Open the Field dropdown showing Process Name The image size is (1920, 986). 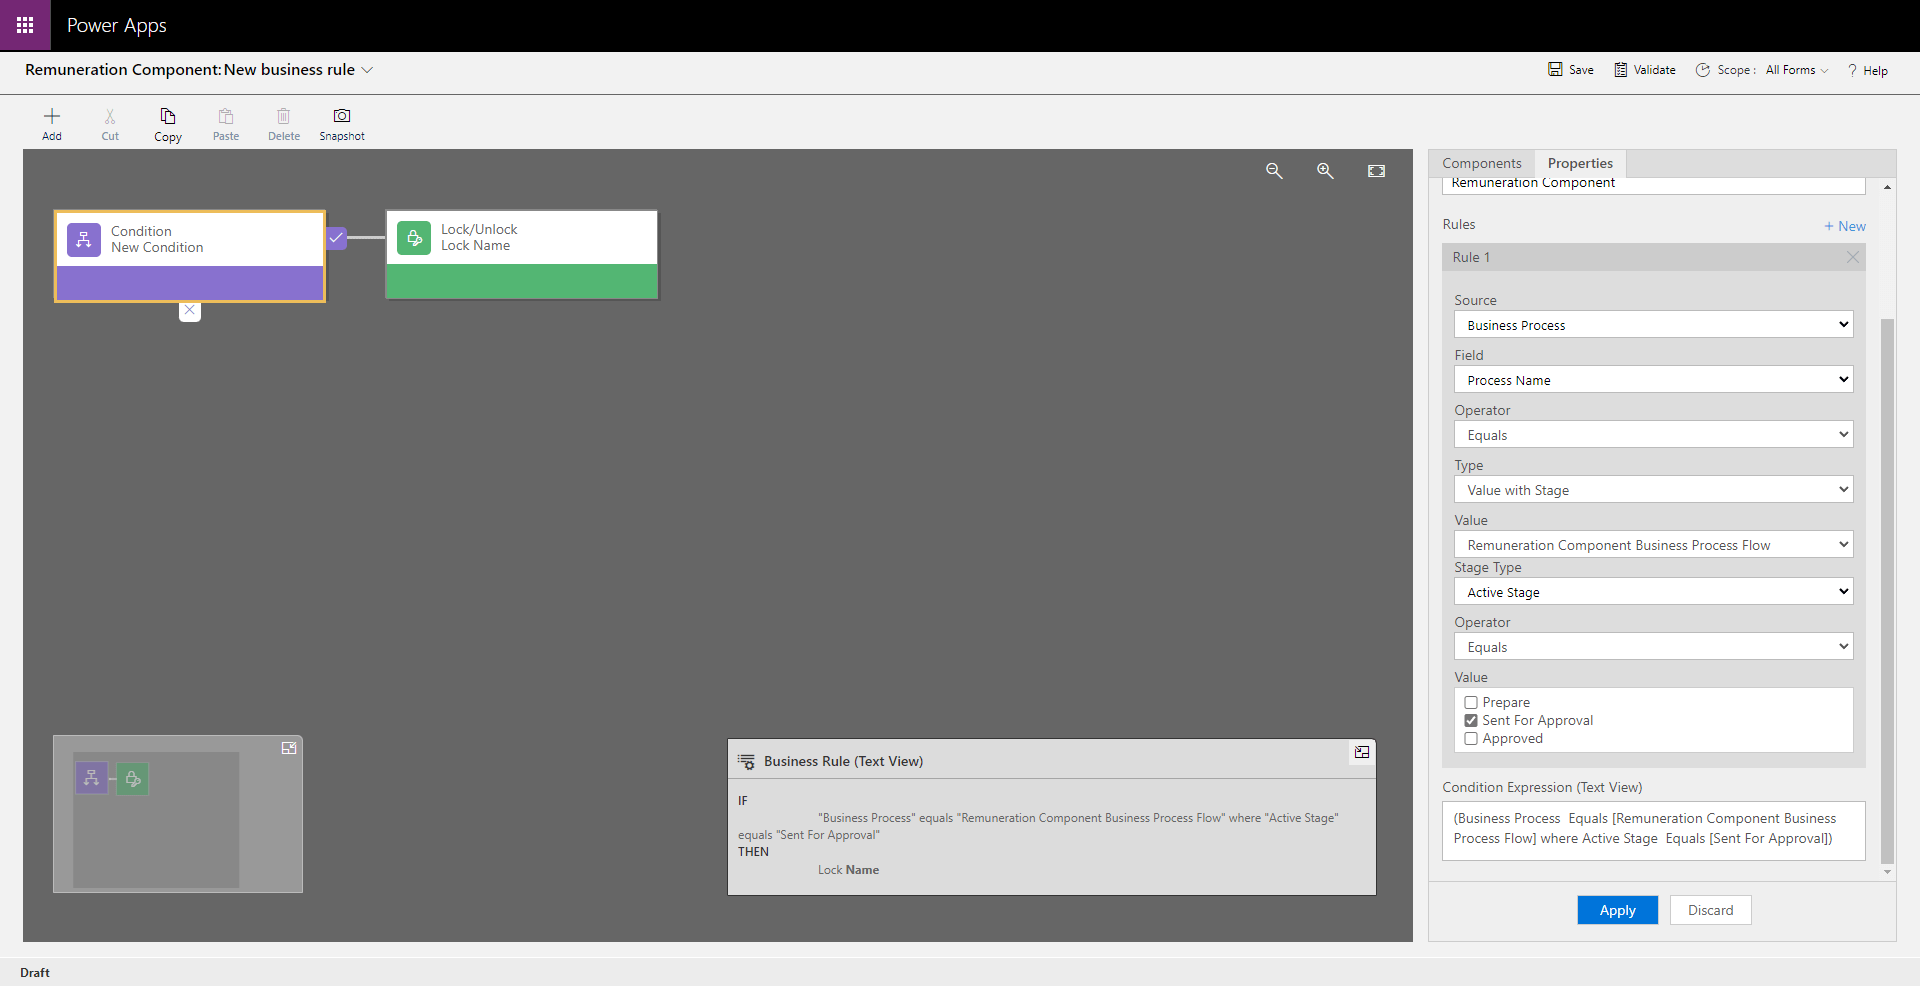coord(1653,380)
